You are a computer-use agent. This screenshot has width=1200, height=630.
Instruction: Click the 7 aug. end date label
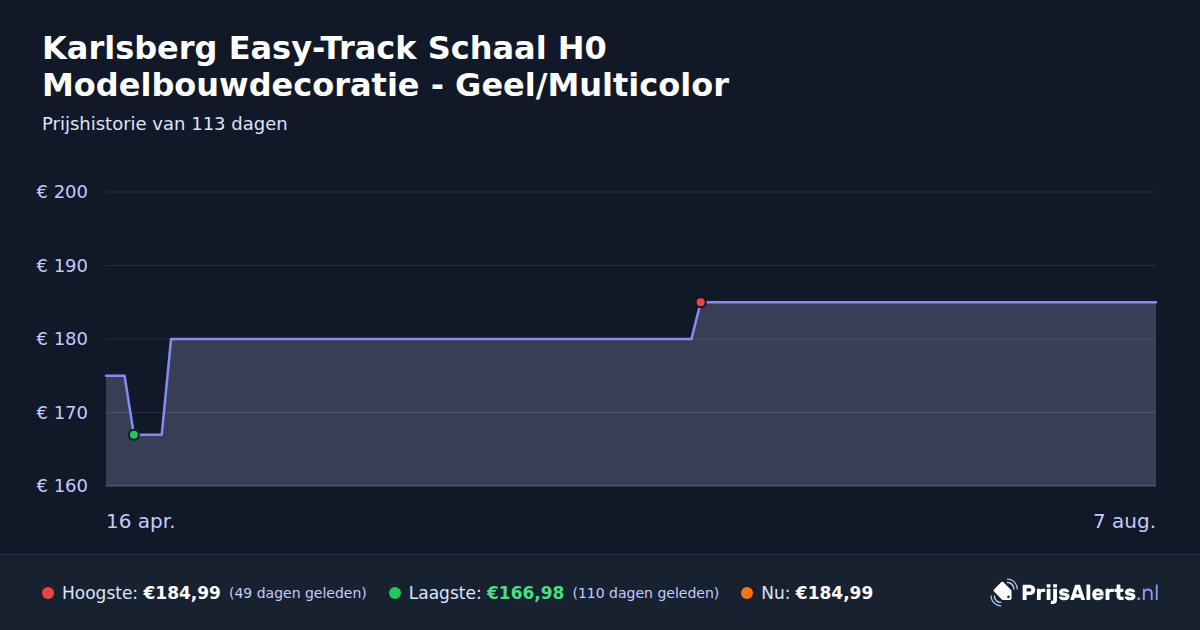[x=1125, y=522]
